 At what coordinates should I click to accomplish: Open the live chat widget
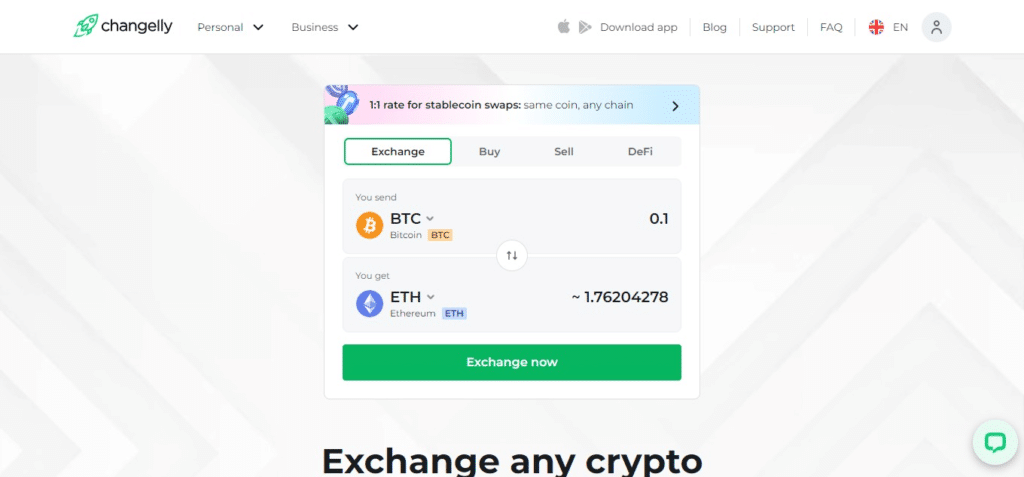994,443
